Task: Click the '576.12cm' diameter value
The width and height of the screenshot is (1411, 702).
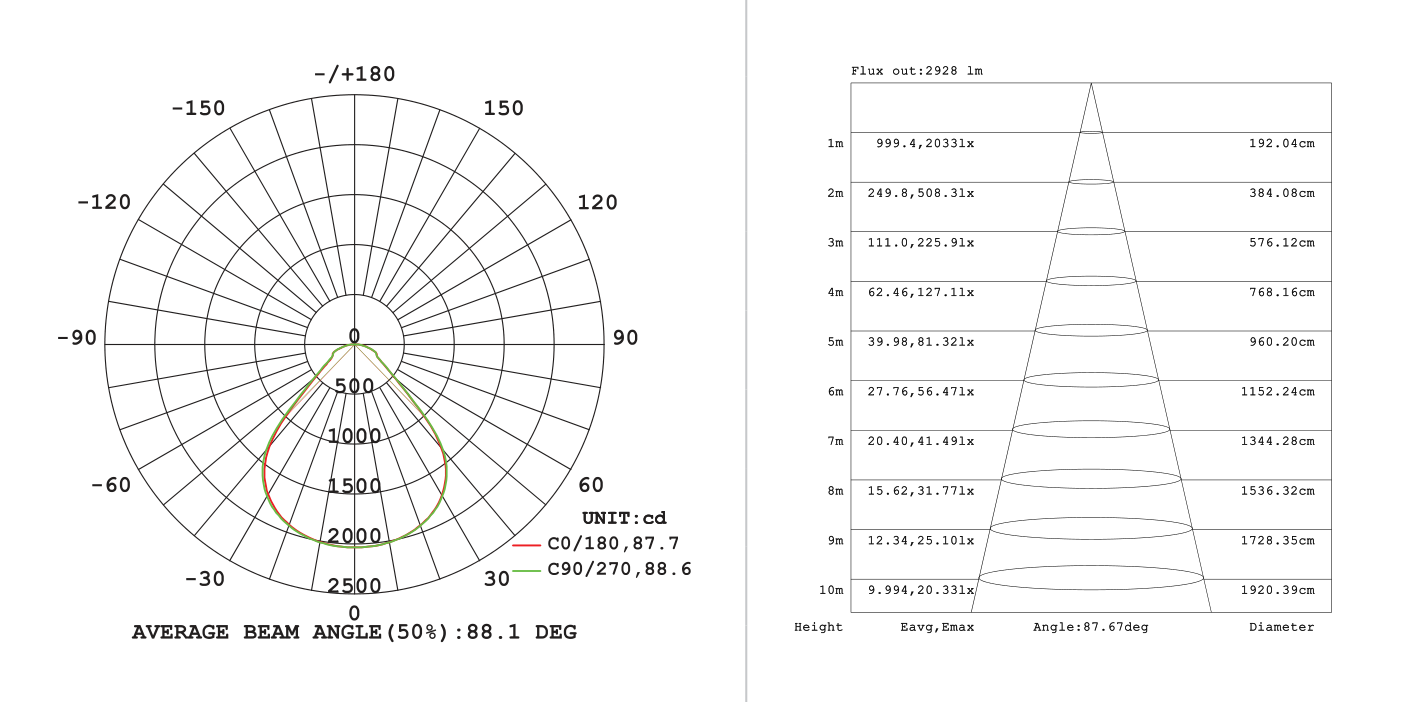Action: click(1282, 243)
